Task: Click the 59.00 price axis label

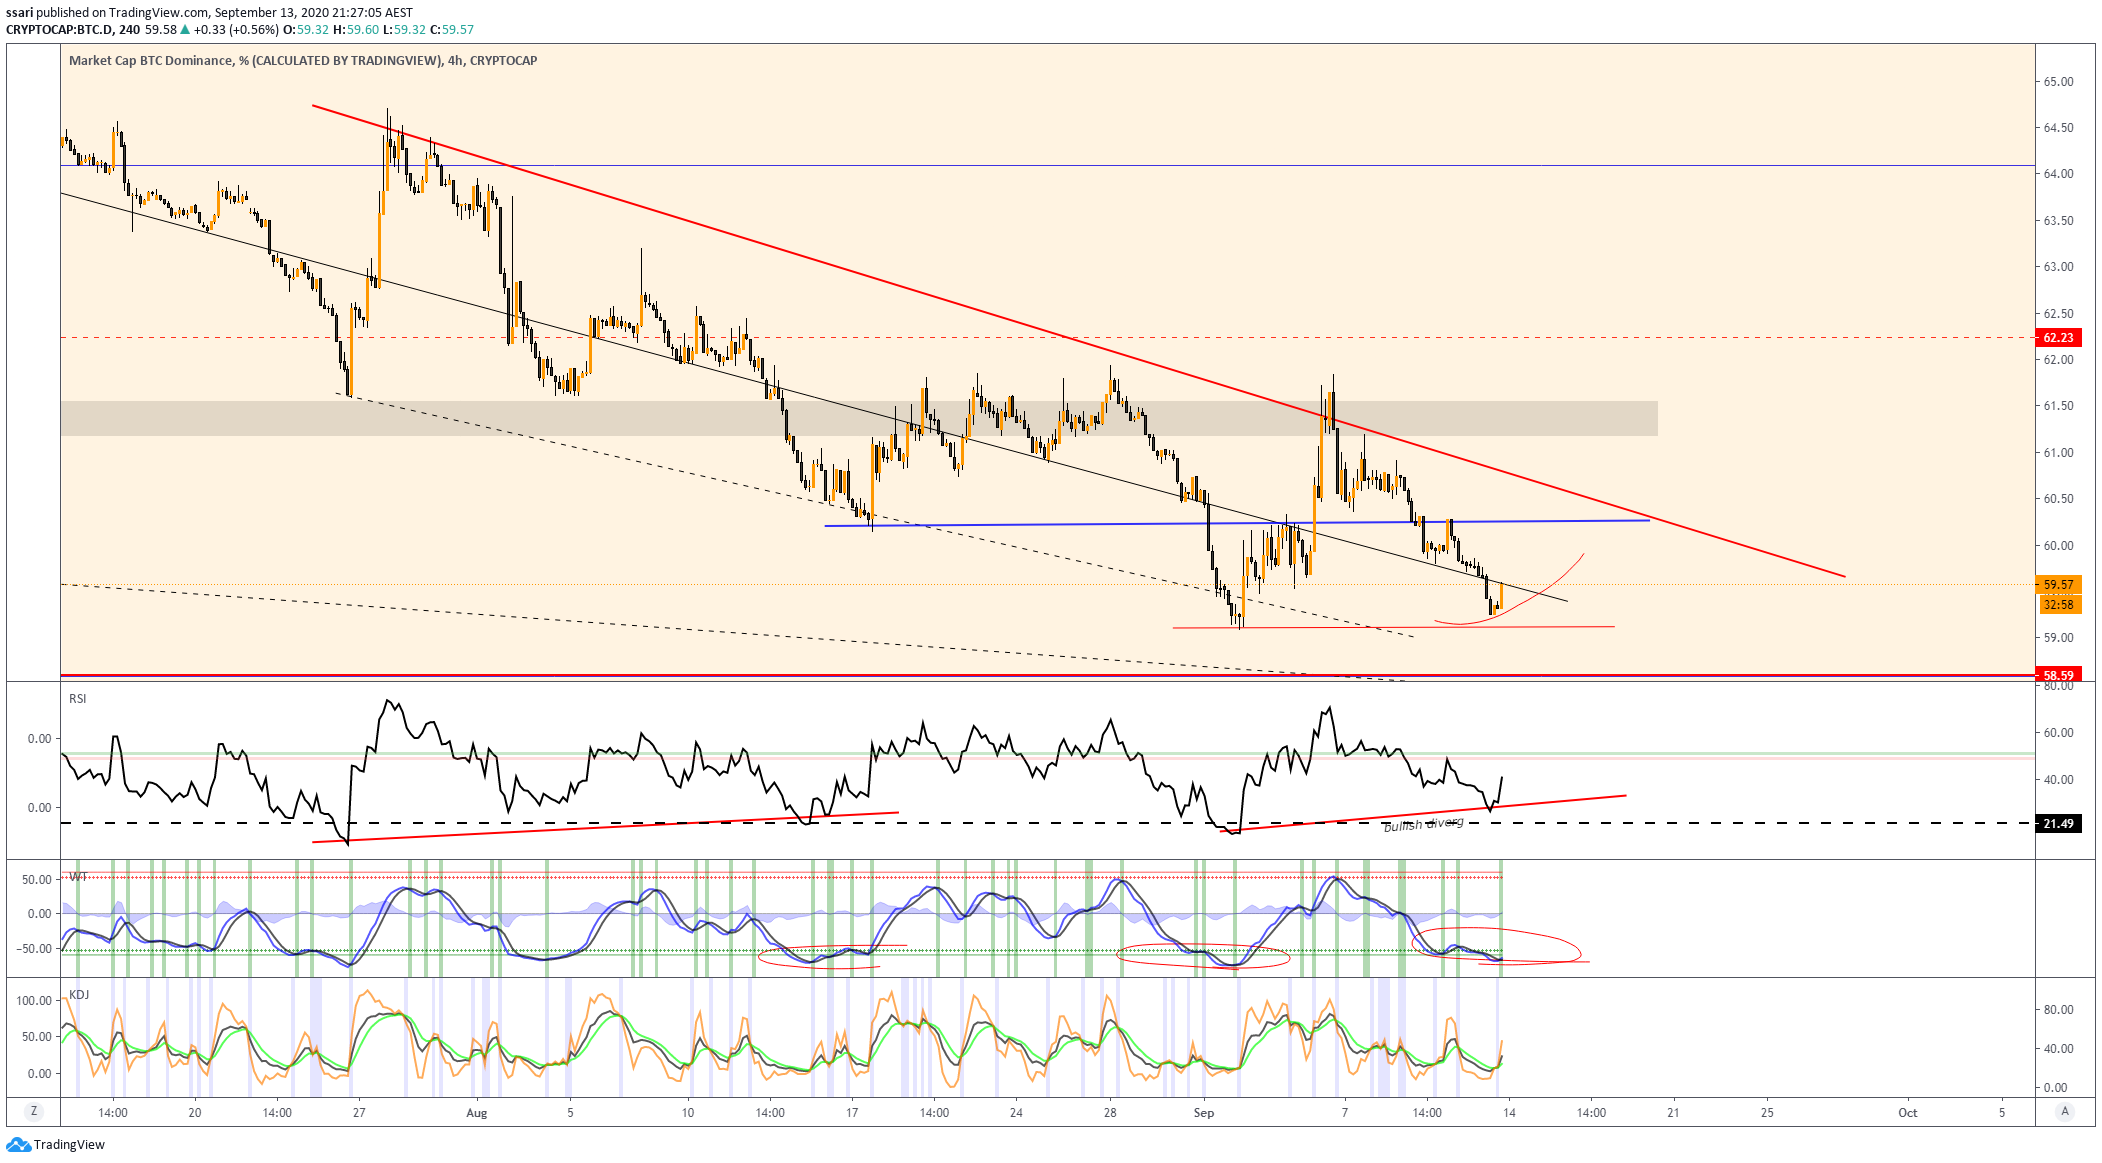Action: tap(2059, 638)
